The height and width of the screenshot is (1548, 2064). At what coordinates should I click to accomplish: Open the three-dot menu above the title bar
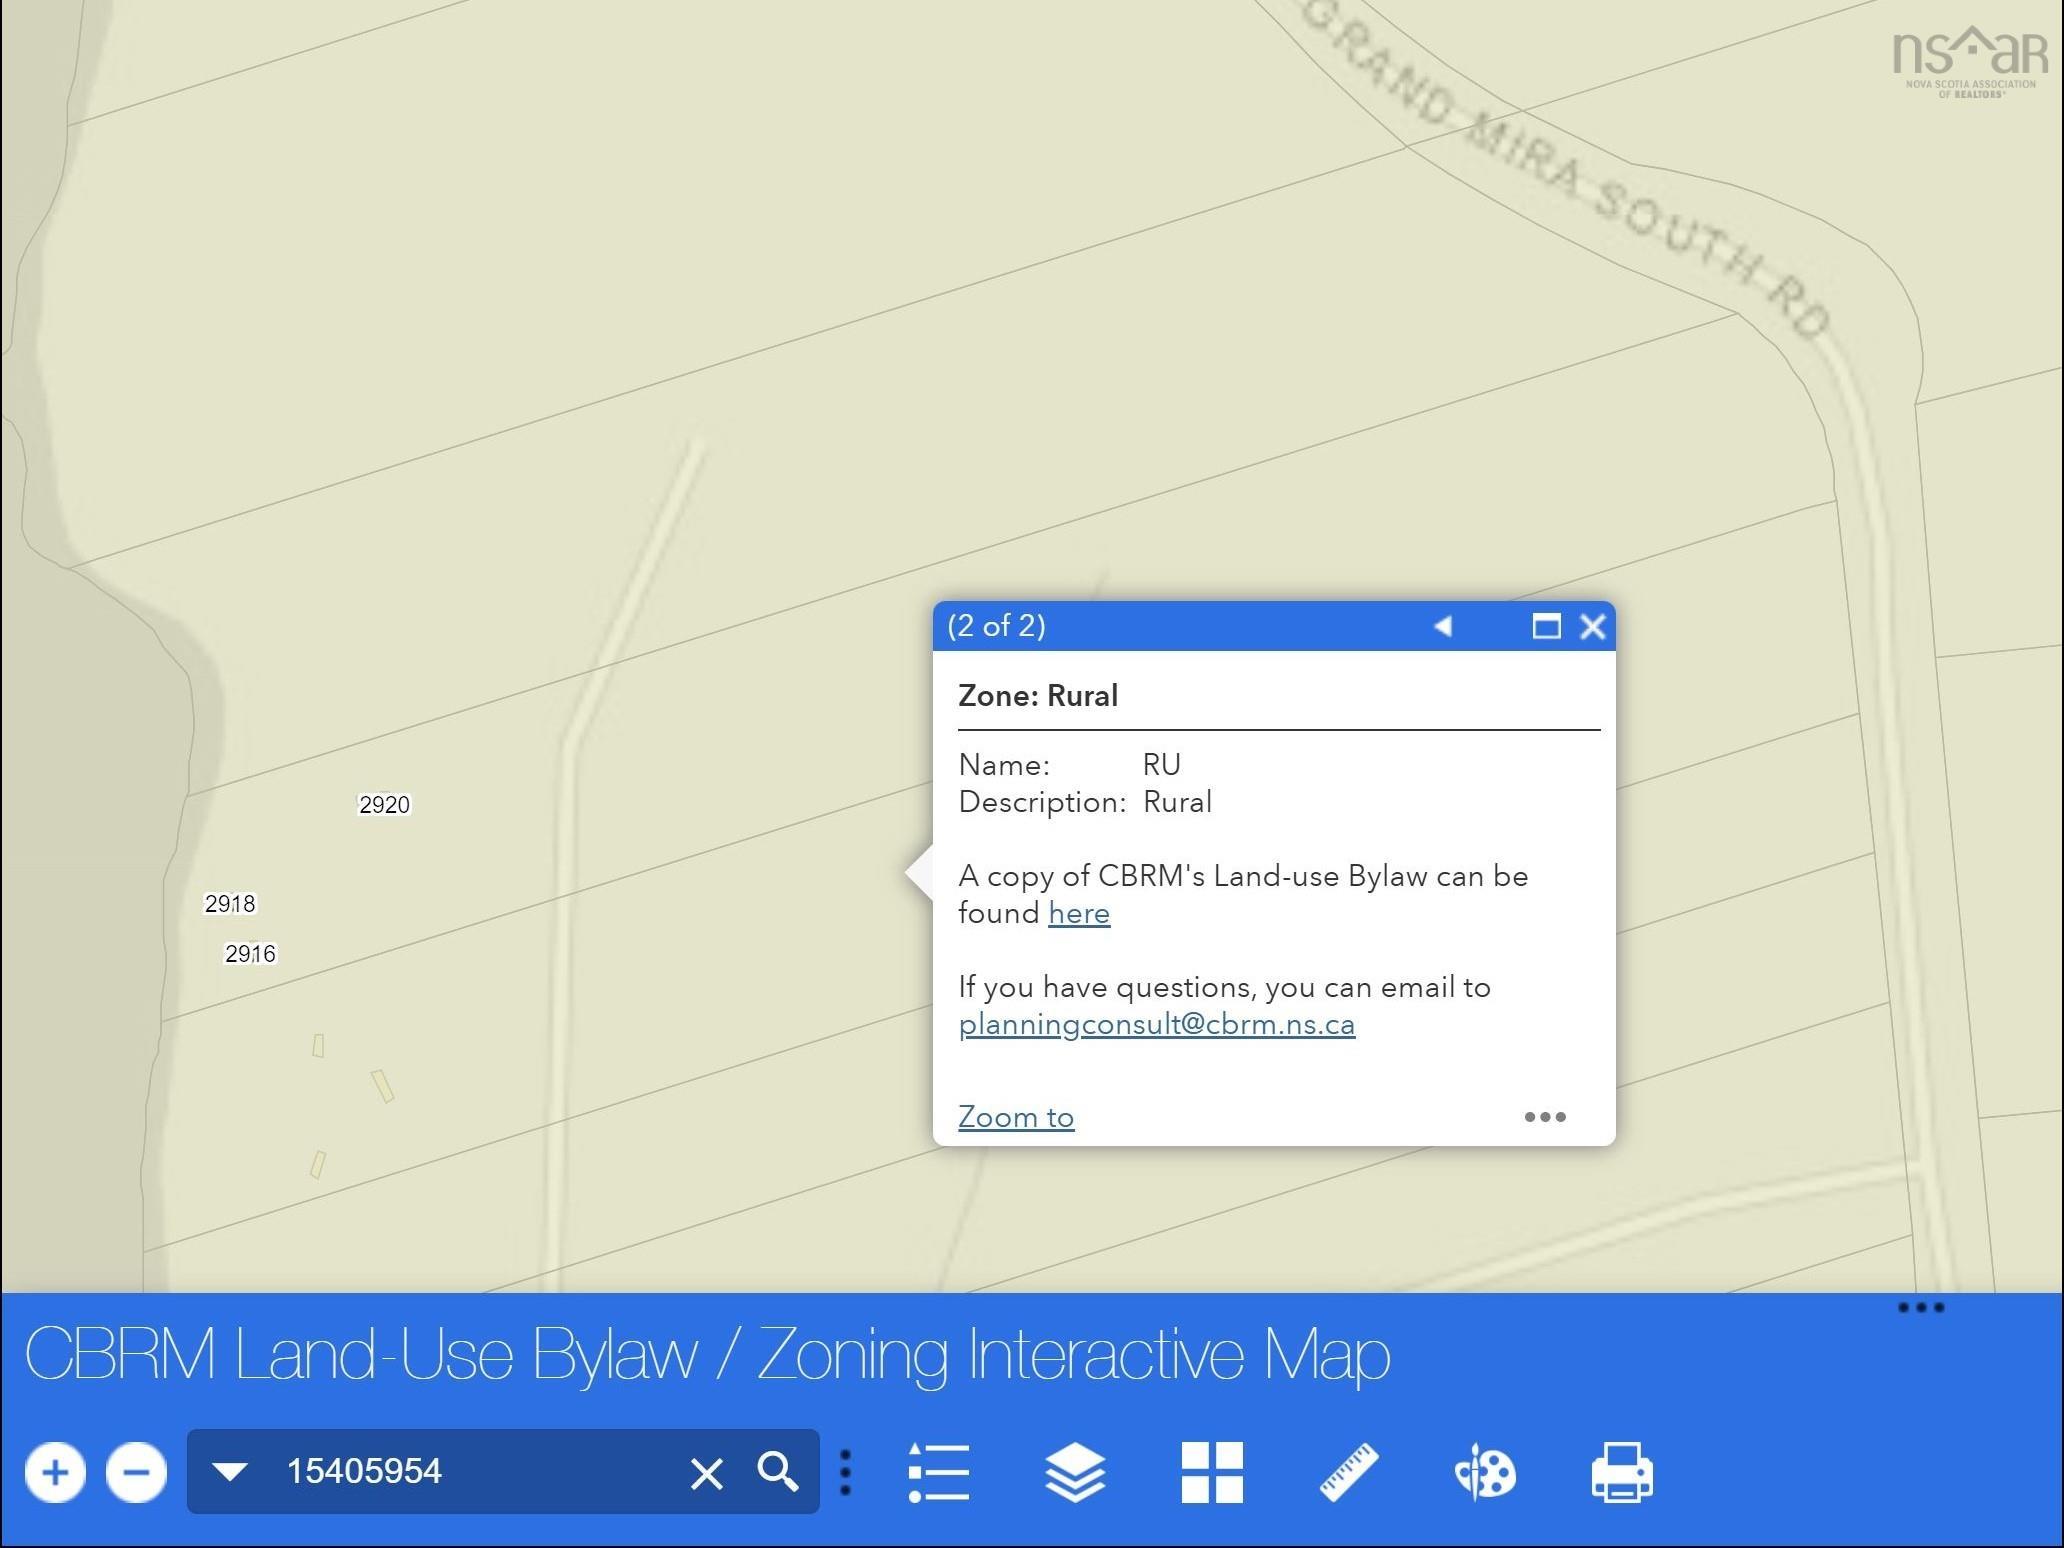coord(1921,1307)
